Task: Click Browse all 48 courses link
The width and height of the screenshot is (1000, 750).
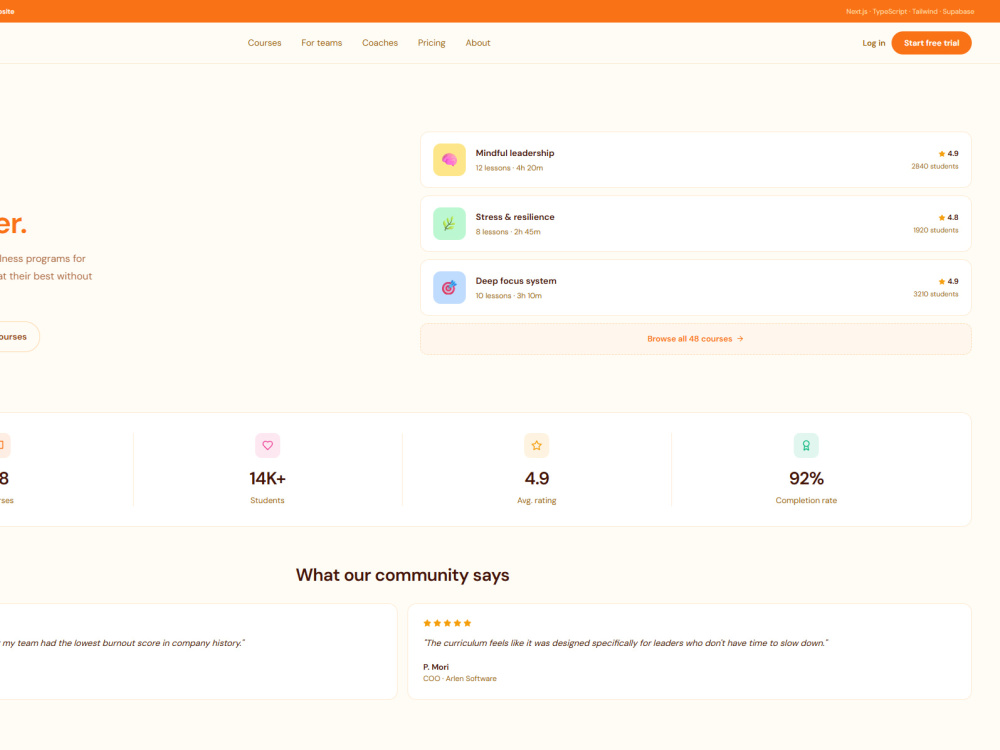Action: [x=695, y=339]
